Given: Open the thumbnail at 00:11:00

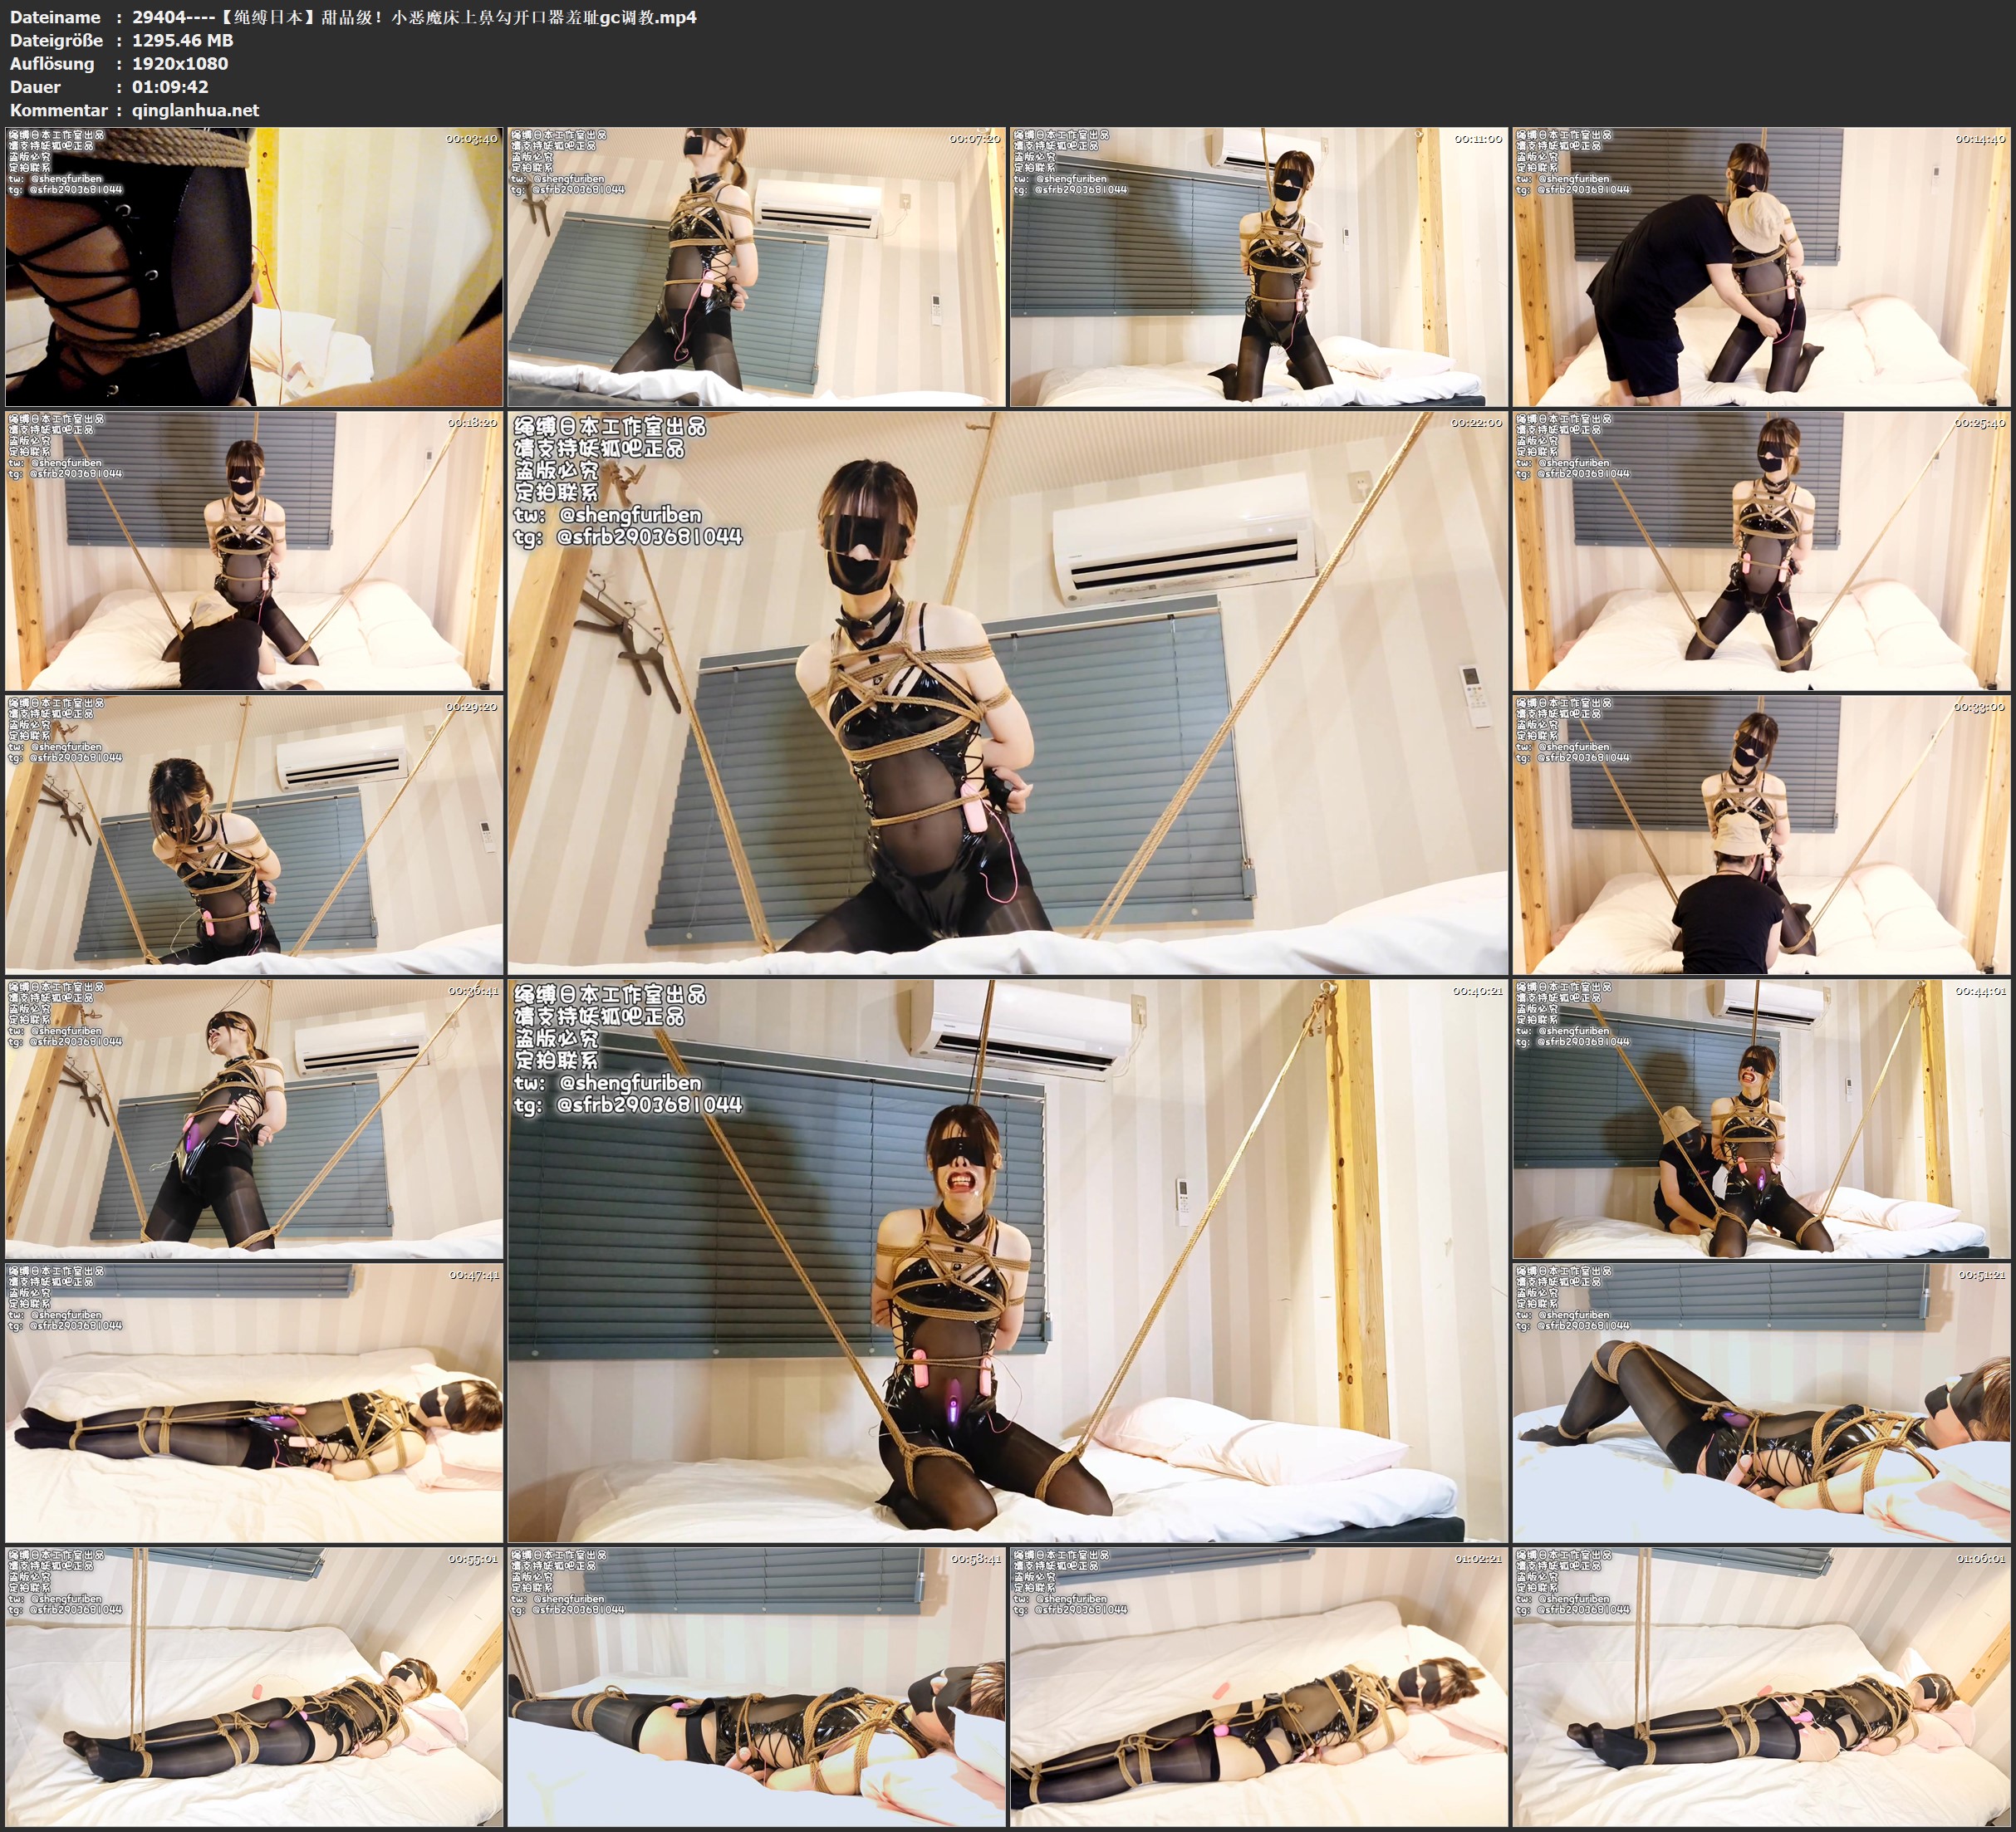Looking at the screenshot, I should (1258, 266).
